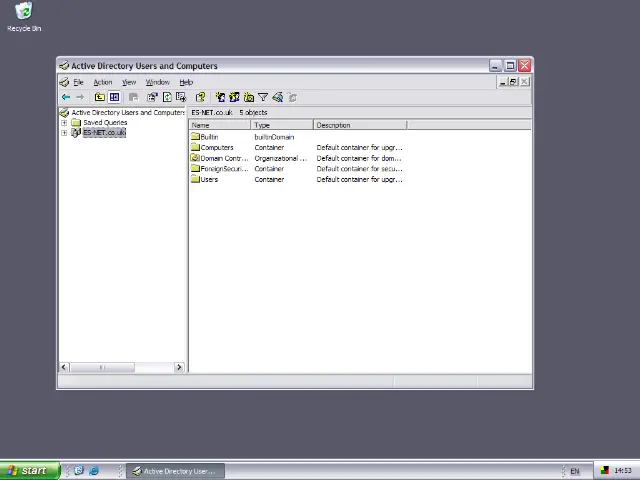
Task: Open the View menu
Action: tap(129, 82)
